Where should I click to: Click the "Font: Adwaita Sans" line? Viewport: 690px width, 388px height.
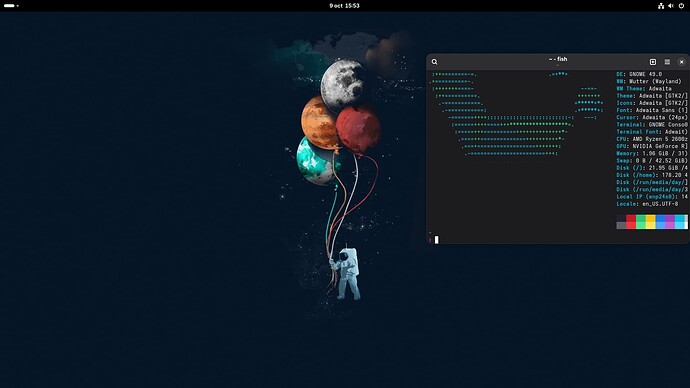(652, 110)
